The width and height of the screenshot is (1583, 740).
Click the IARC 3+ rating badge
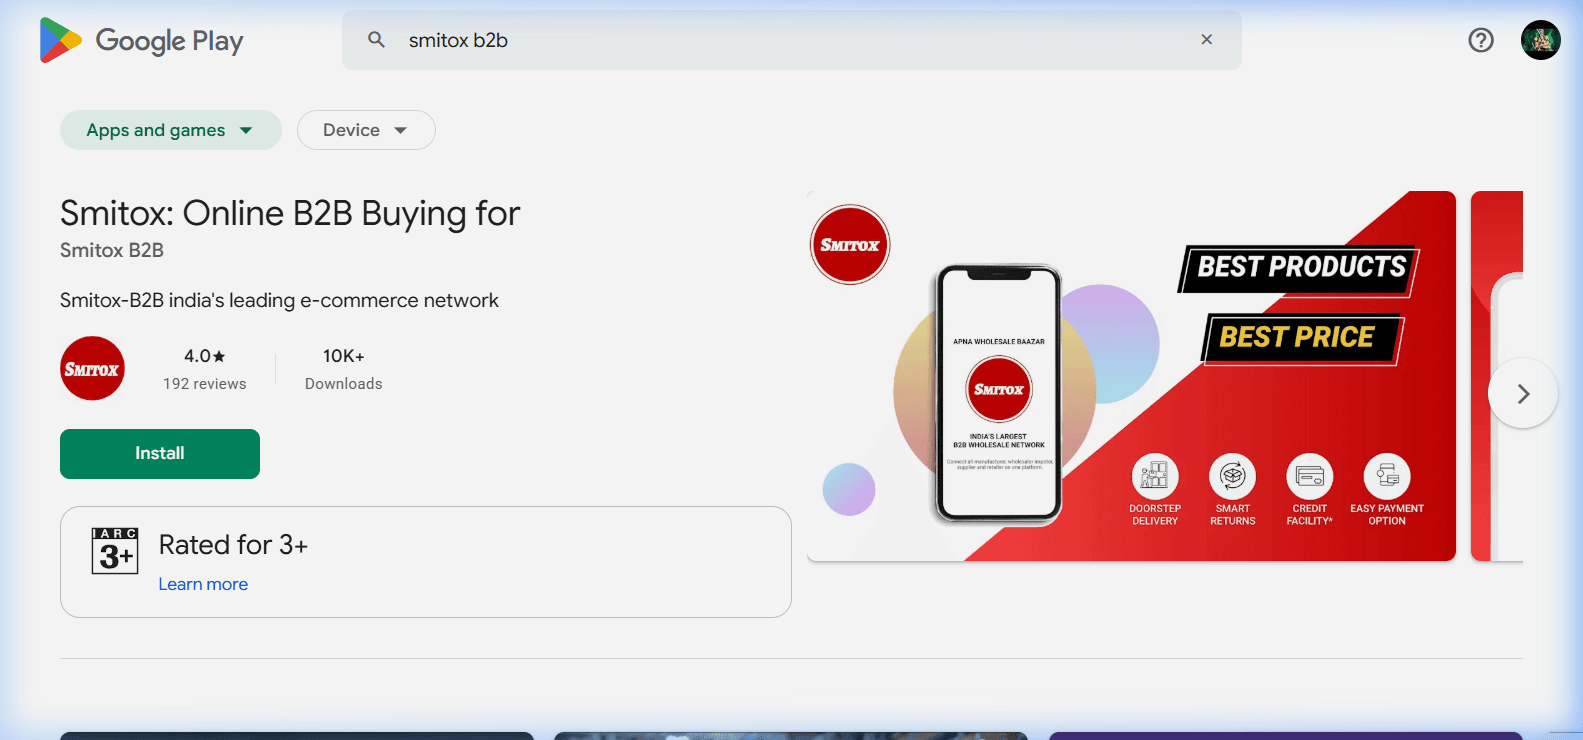tap(115, 551)
